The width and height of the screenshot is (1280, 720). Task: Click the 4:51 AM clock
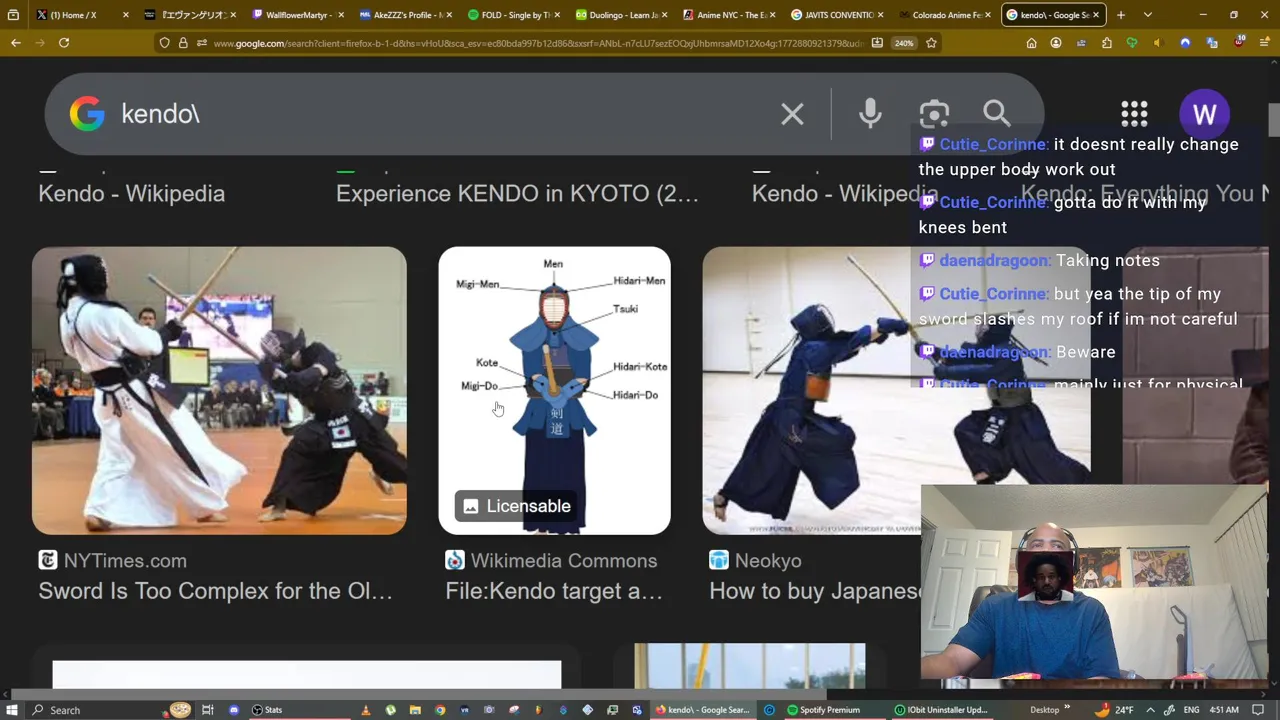pos(1223,710)
